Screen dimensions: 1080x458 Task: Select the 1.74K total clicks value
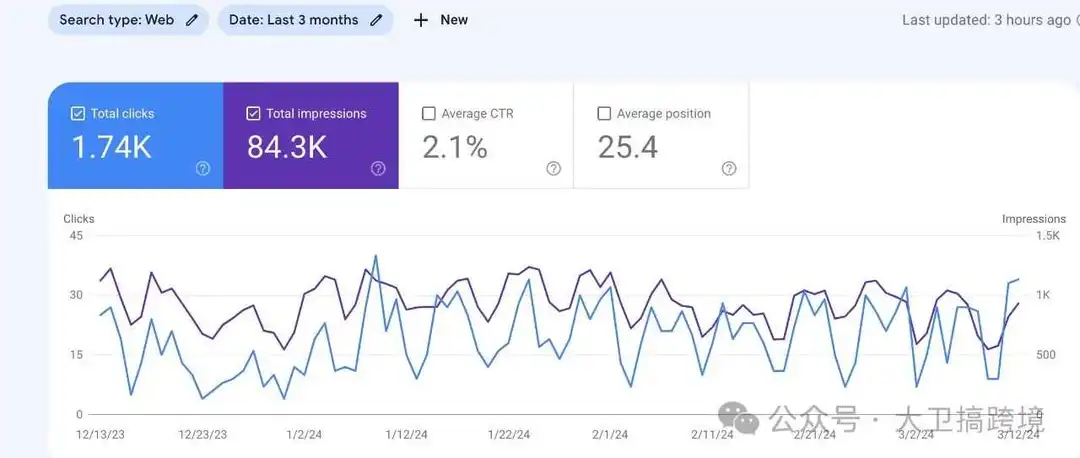[x=112, y=147]
